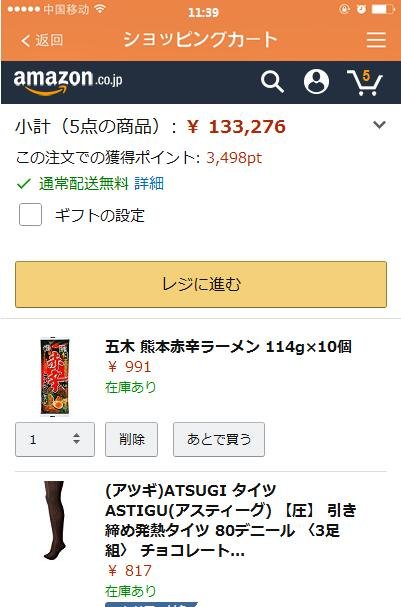Tap the ramen package thumbnail
401x607 pixels.
point(55,377)
